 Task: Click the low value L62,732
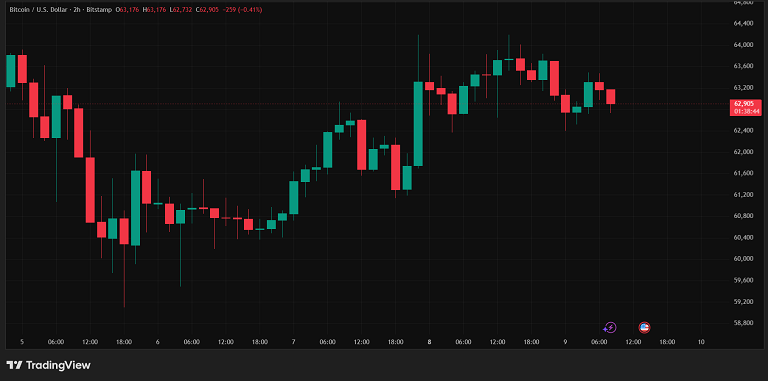(181, 9)
